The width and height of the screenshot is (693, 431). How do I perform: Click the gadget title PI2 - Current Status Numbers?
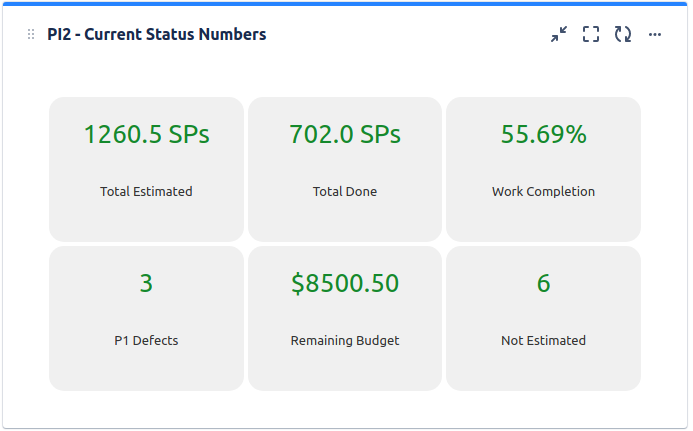point(157,34)
